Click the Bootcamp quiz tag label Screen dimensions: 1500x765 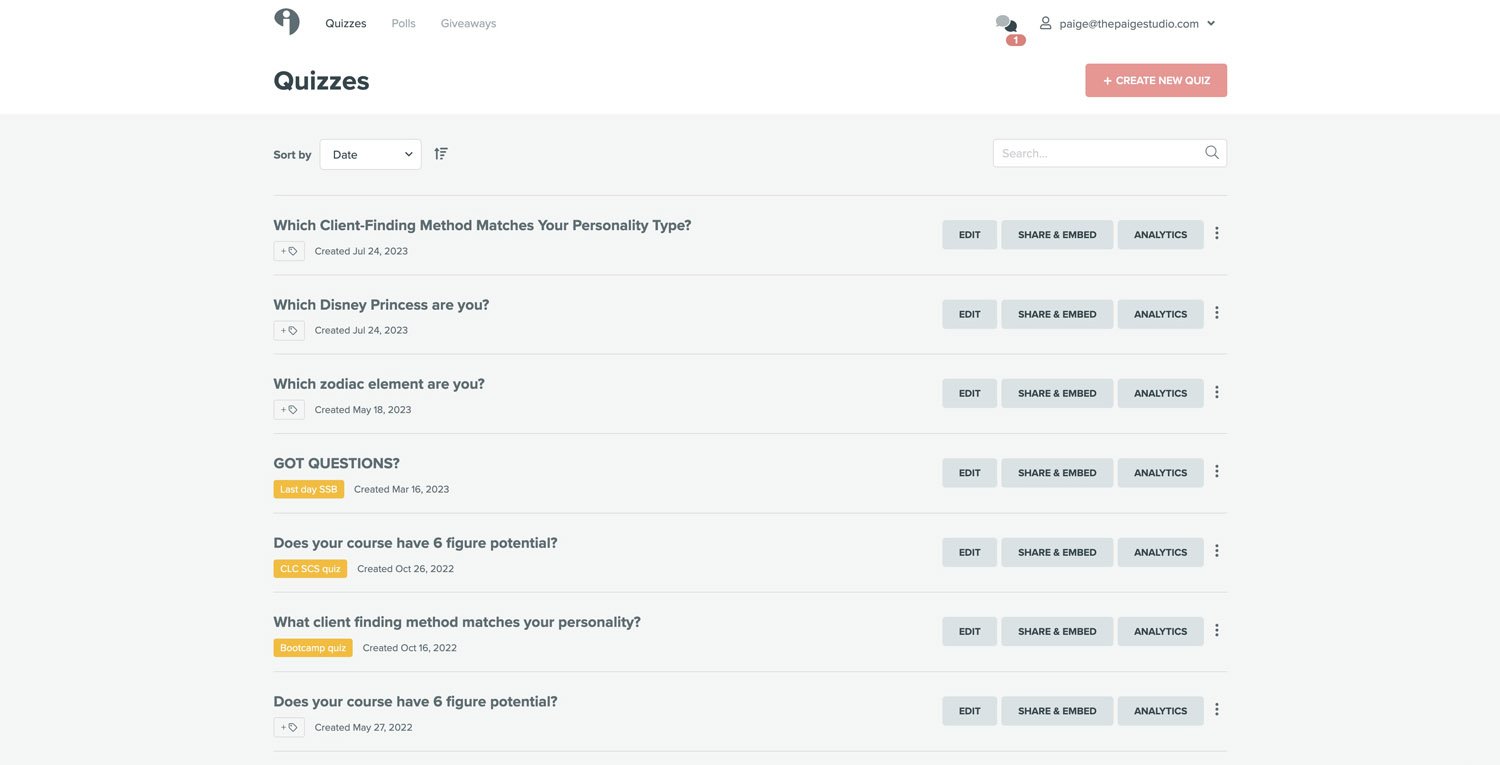[313, 648]
